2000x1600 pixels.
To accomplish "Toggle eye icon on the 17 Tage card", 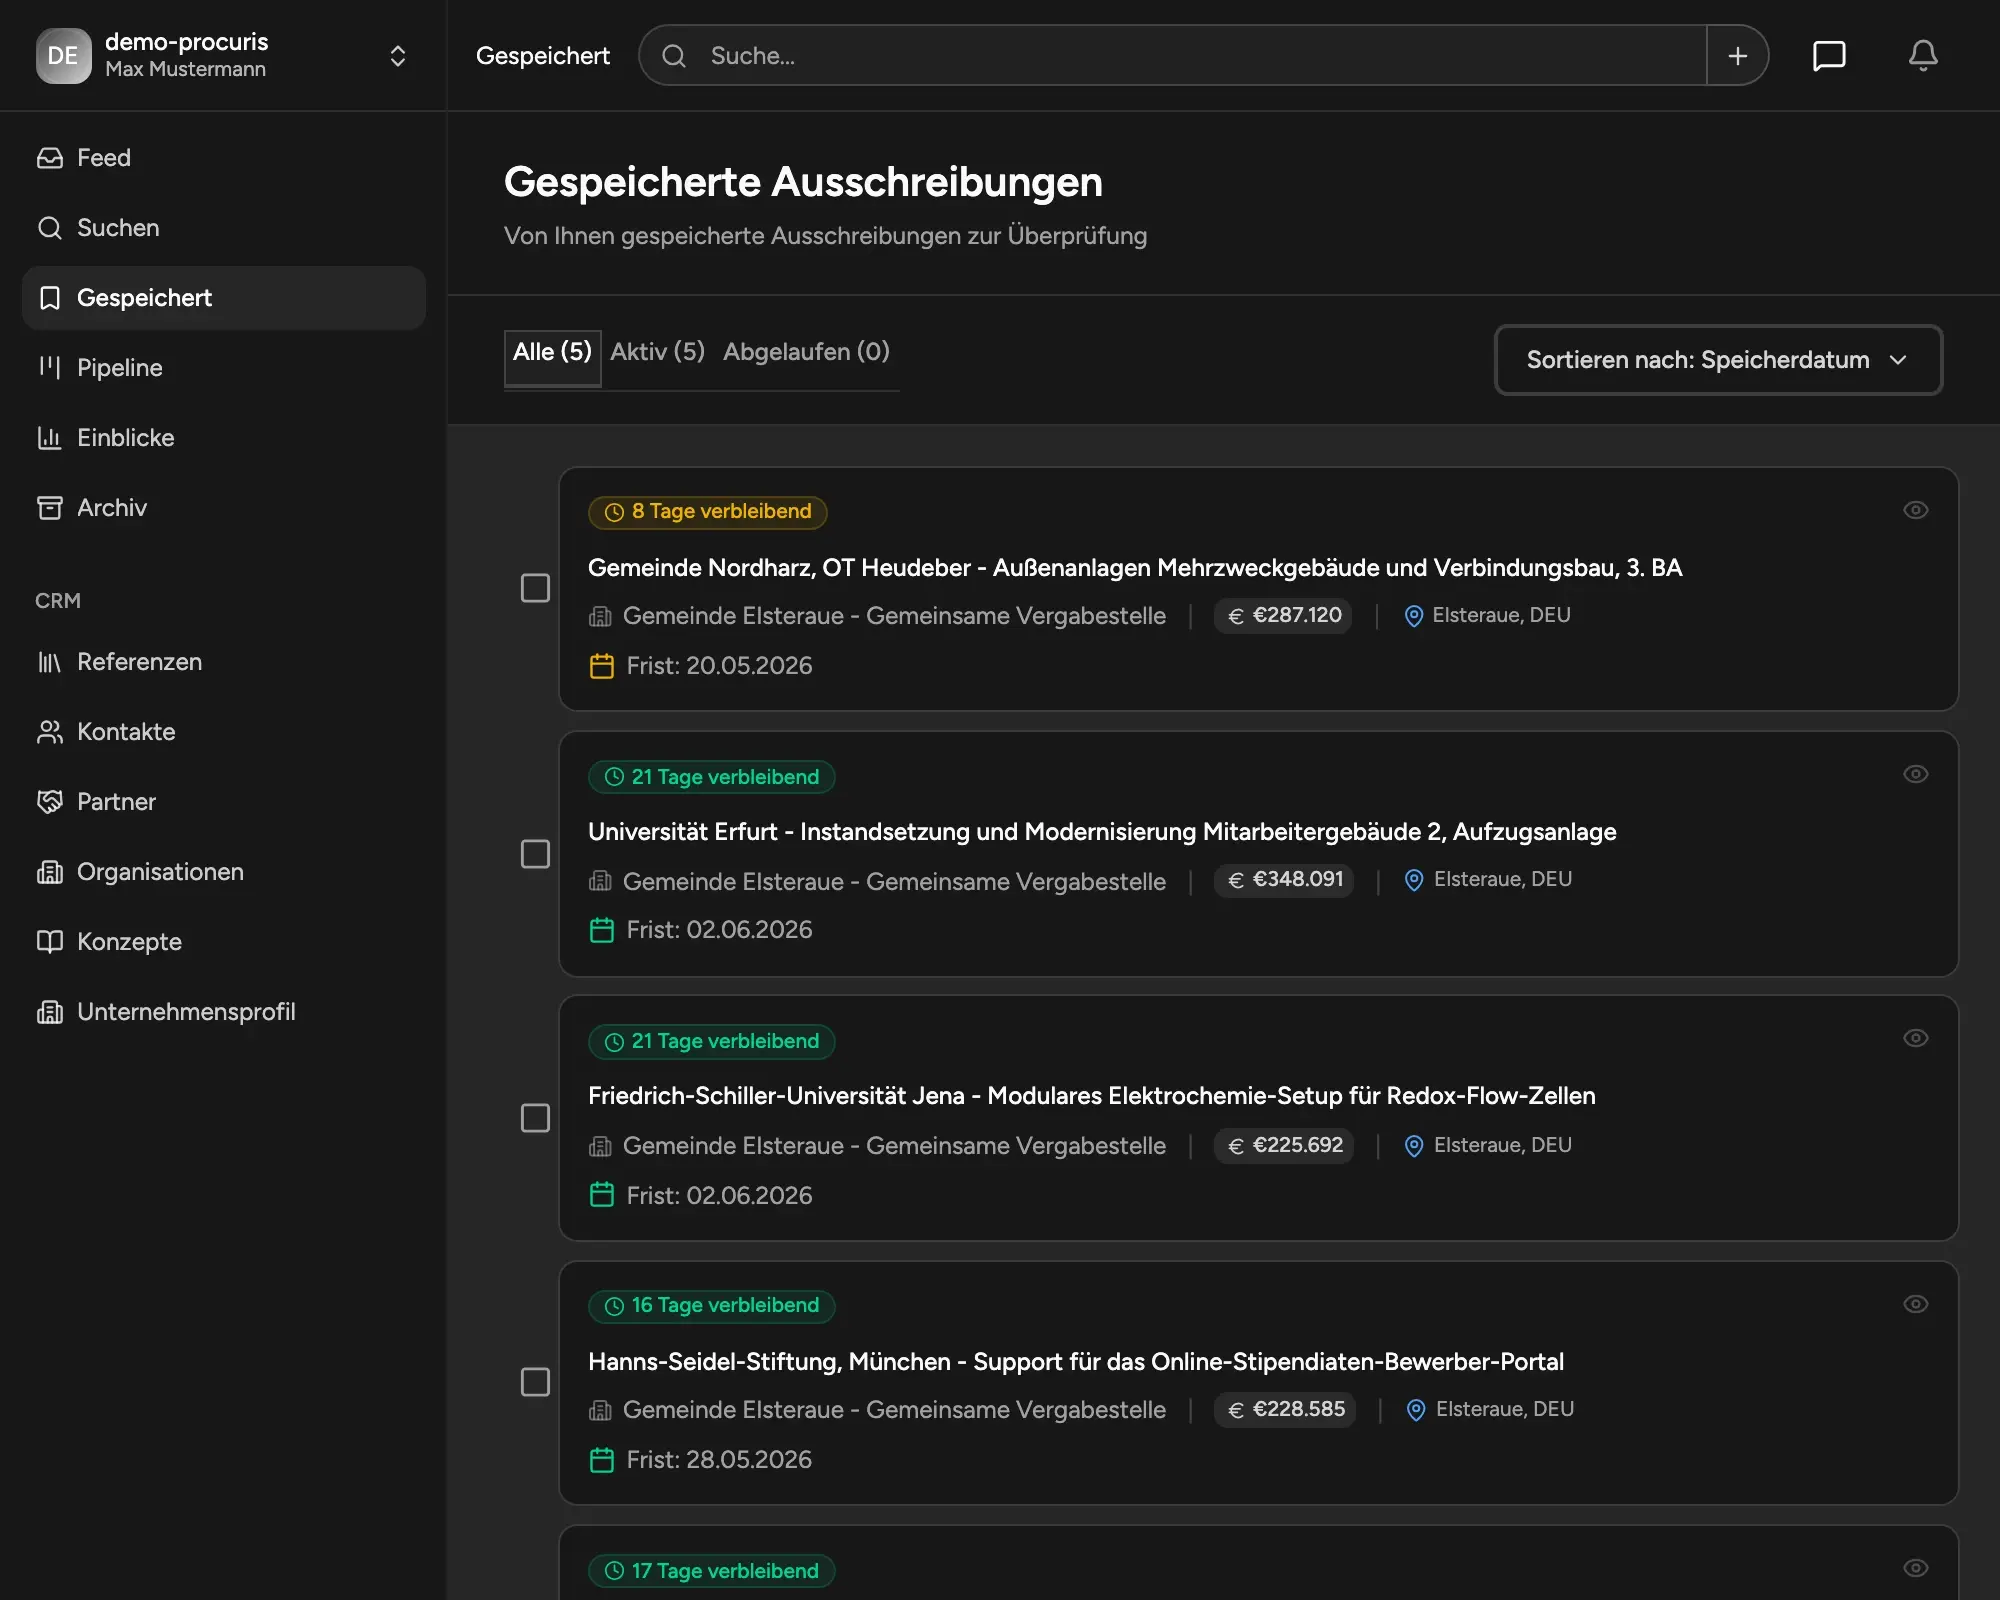I will coord(1916,1568).
